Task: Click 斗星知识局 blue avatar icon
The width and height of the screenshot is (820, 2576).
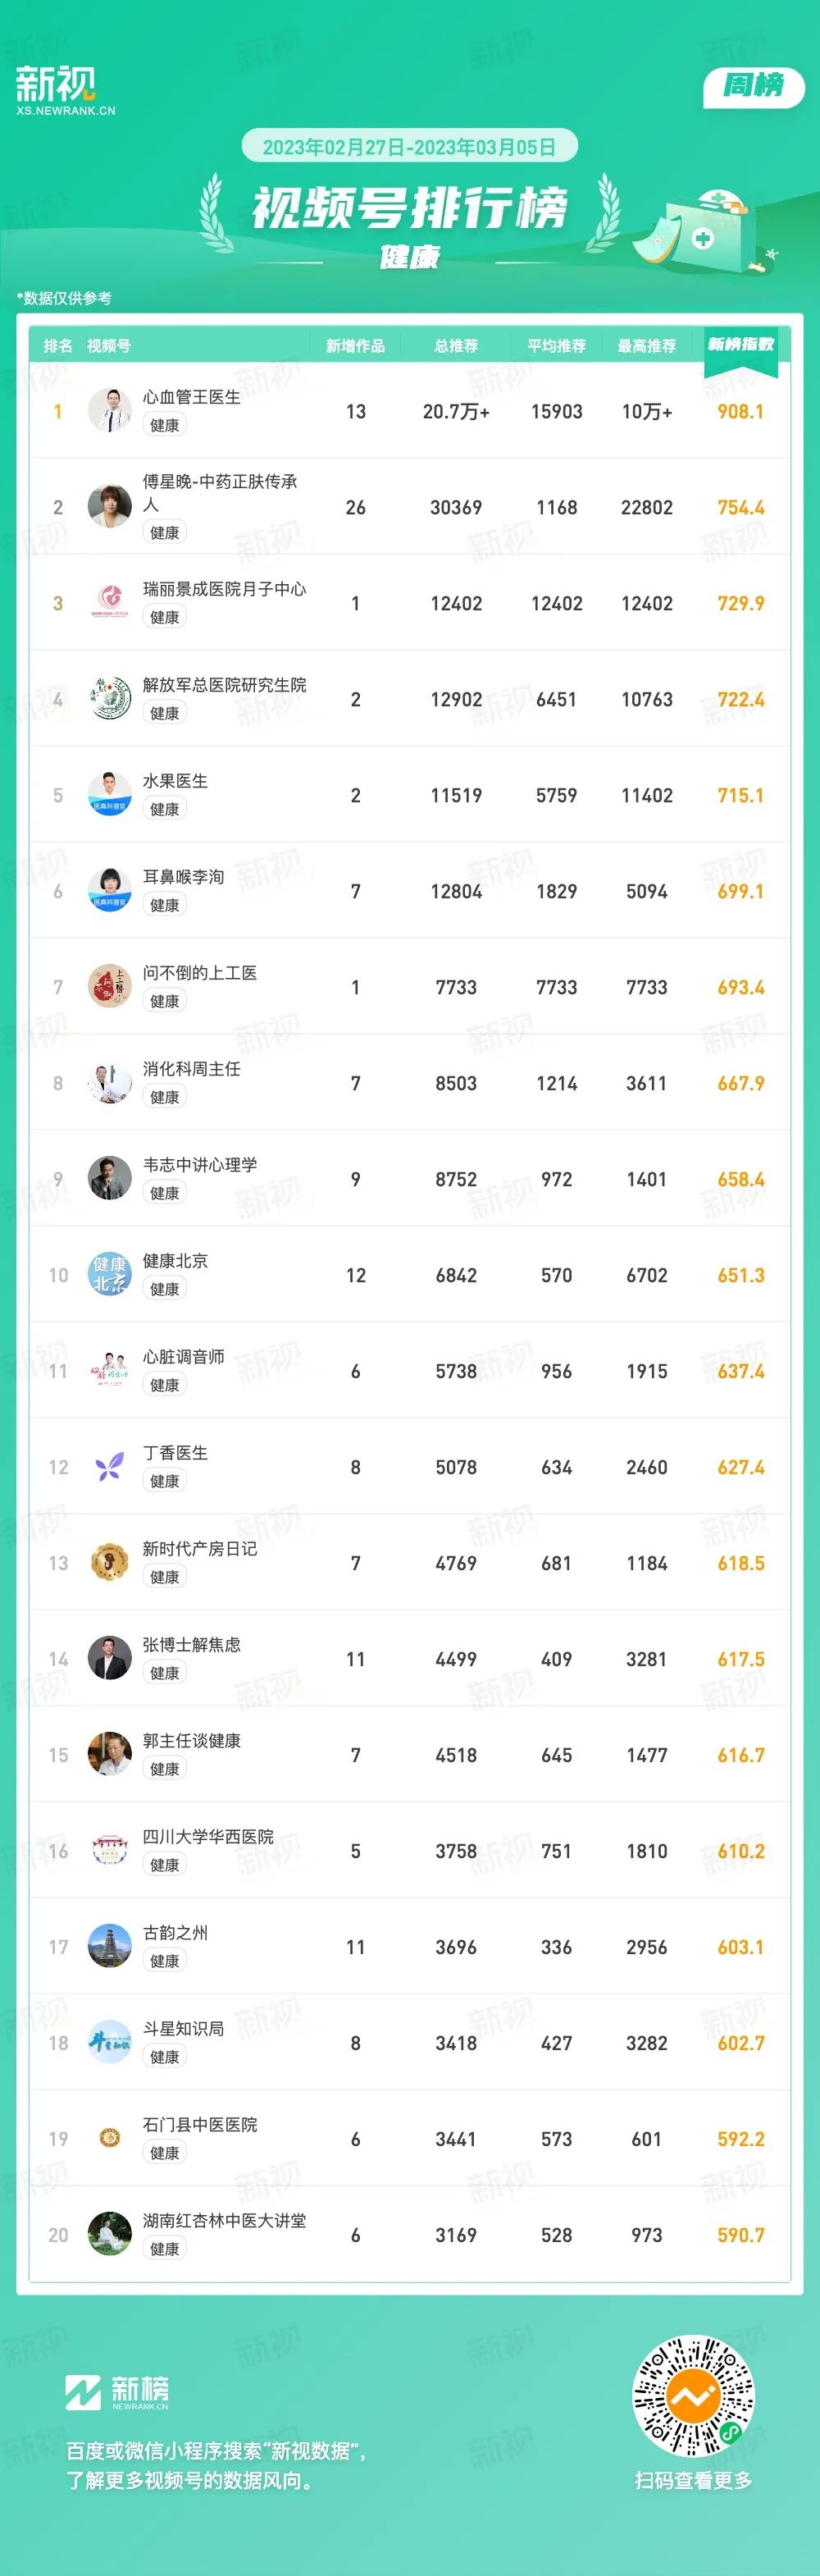Action: (110, 2043)
